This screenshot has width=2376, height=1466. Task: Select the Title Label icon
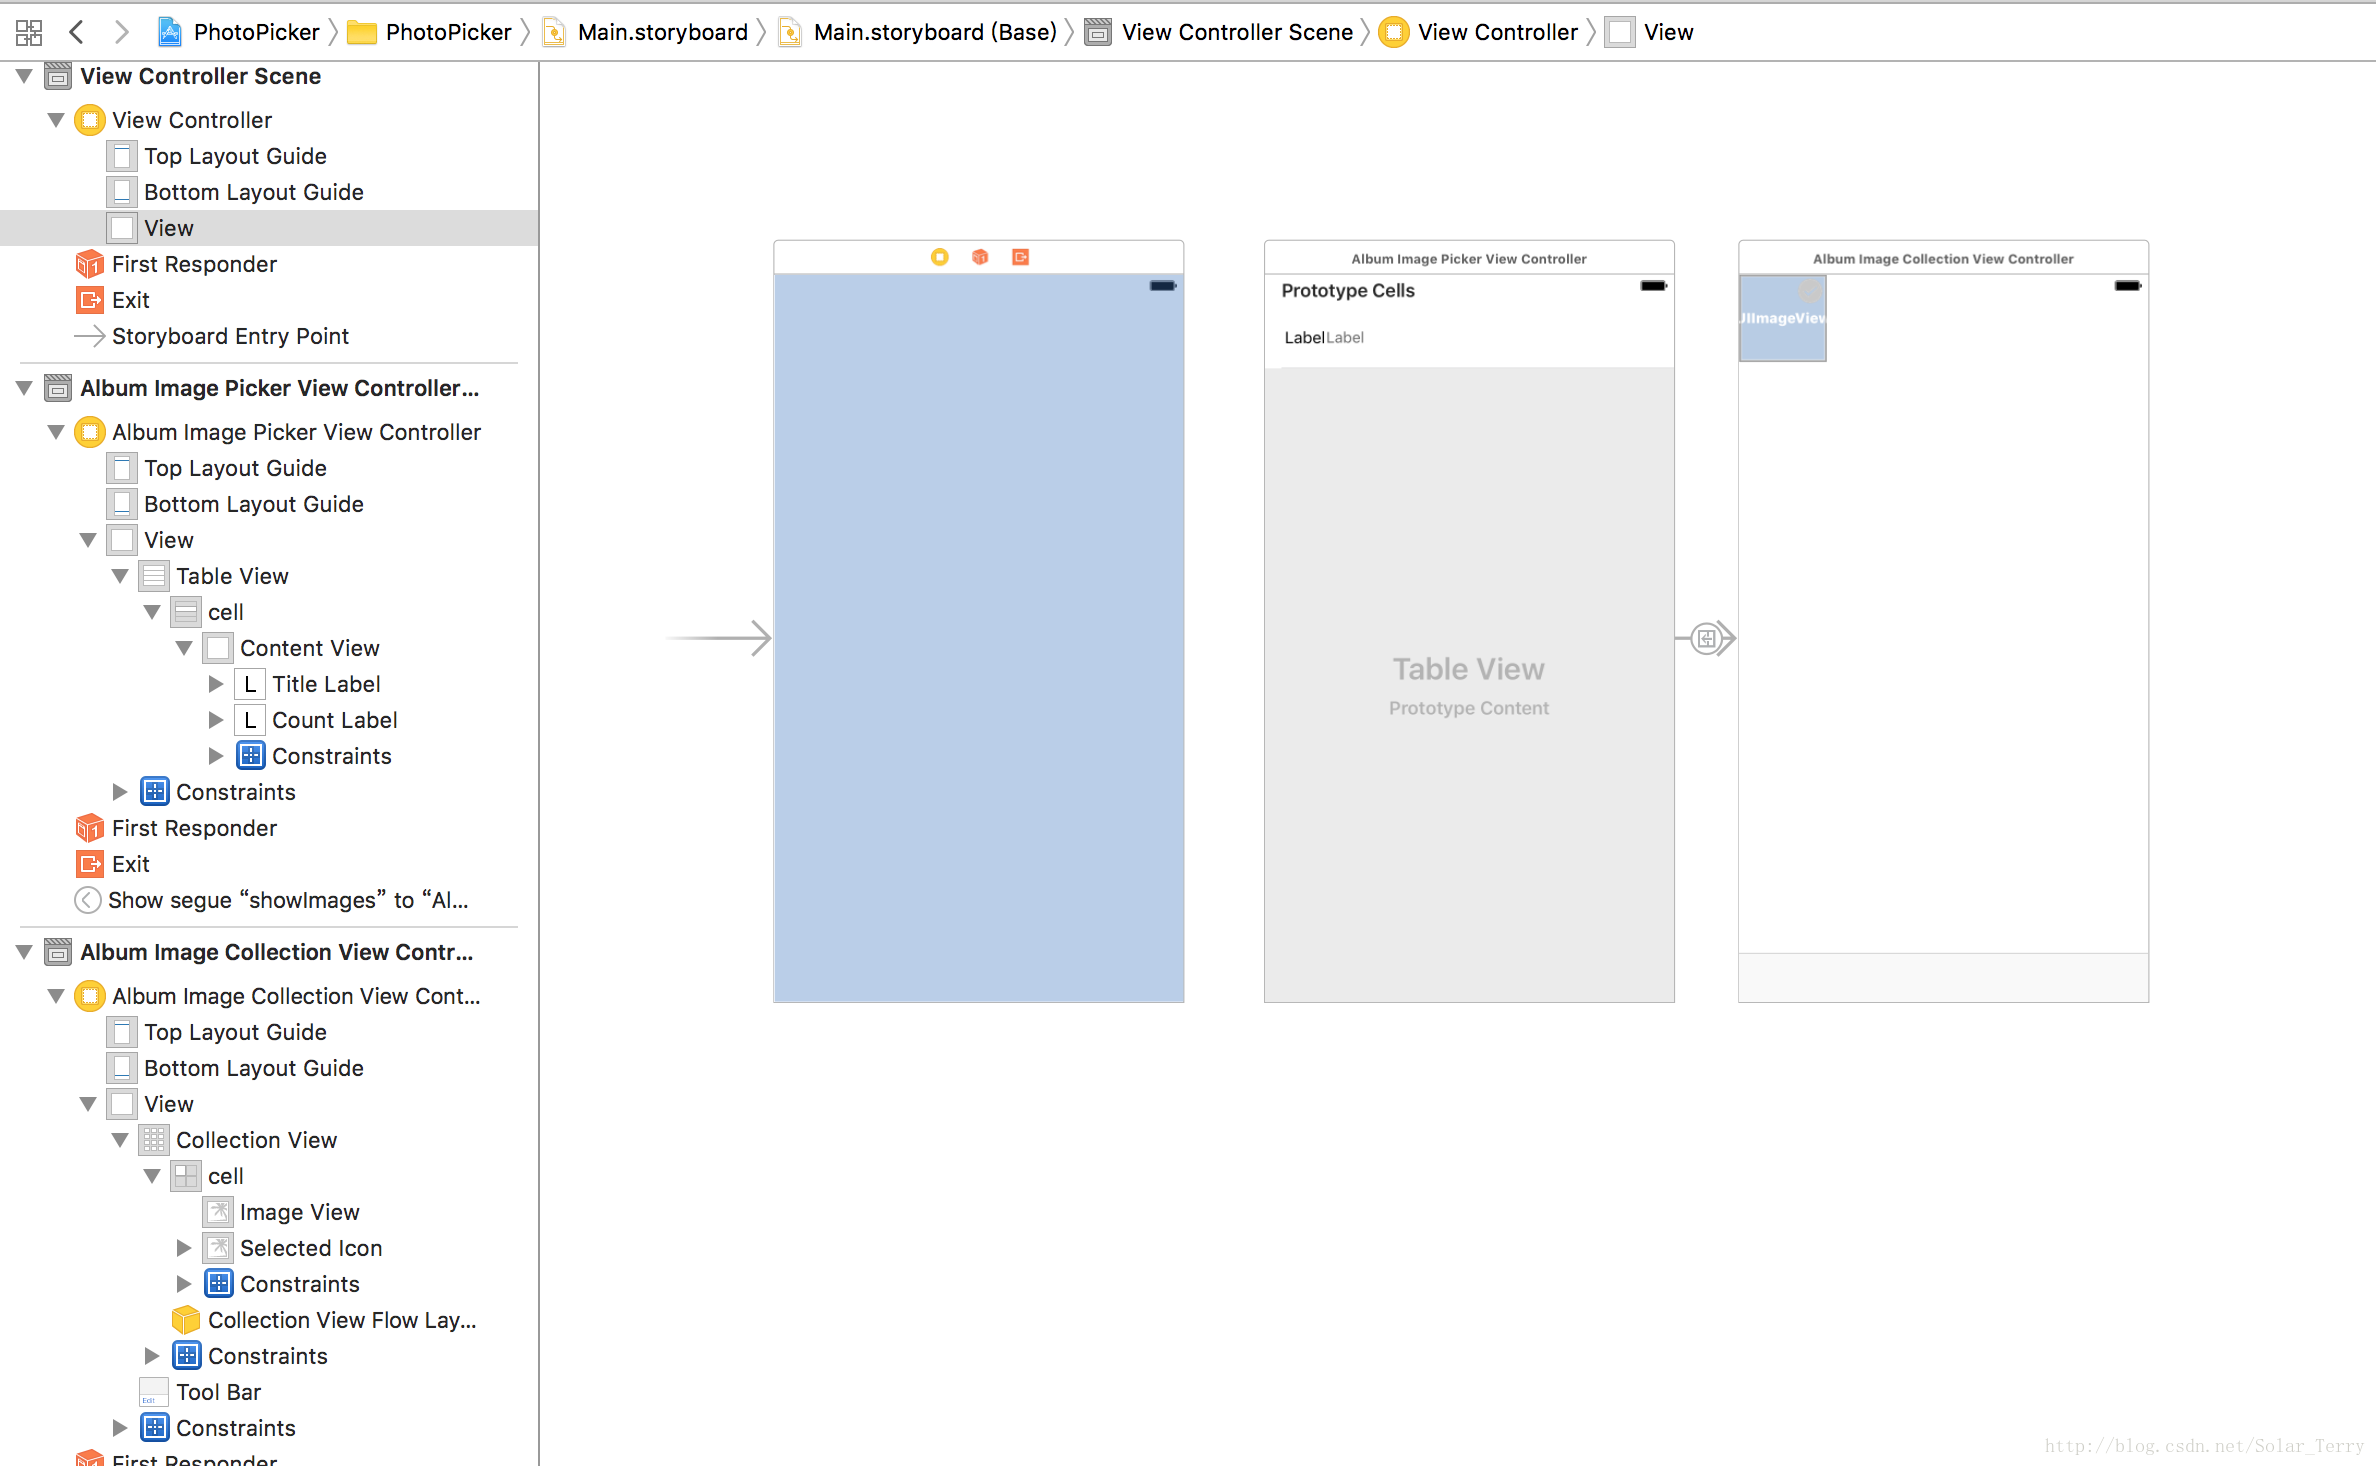click(x=250, y=684)
